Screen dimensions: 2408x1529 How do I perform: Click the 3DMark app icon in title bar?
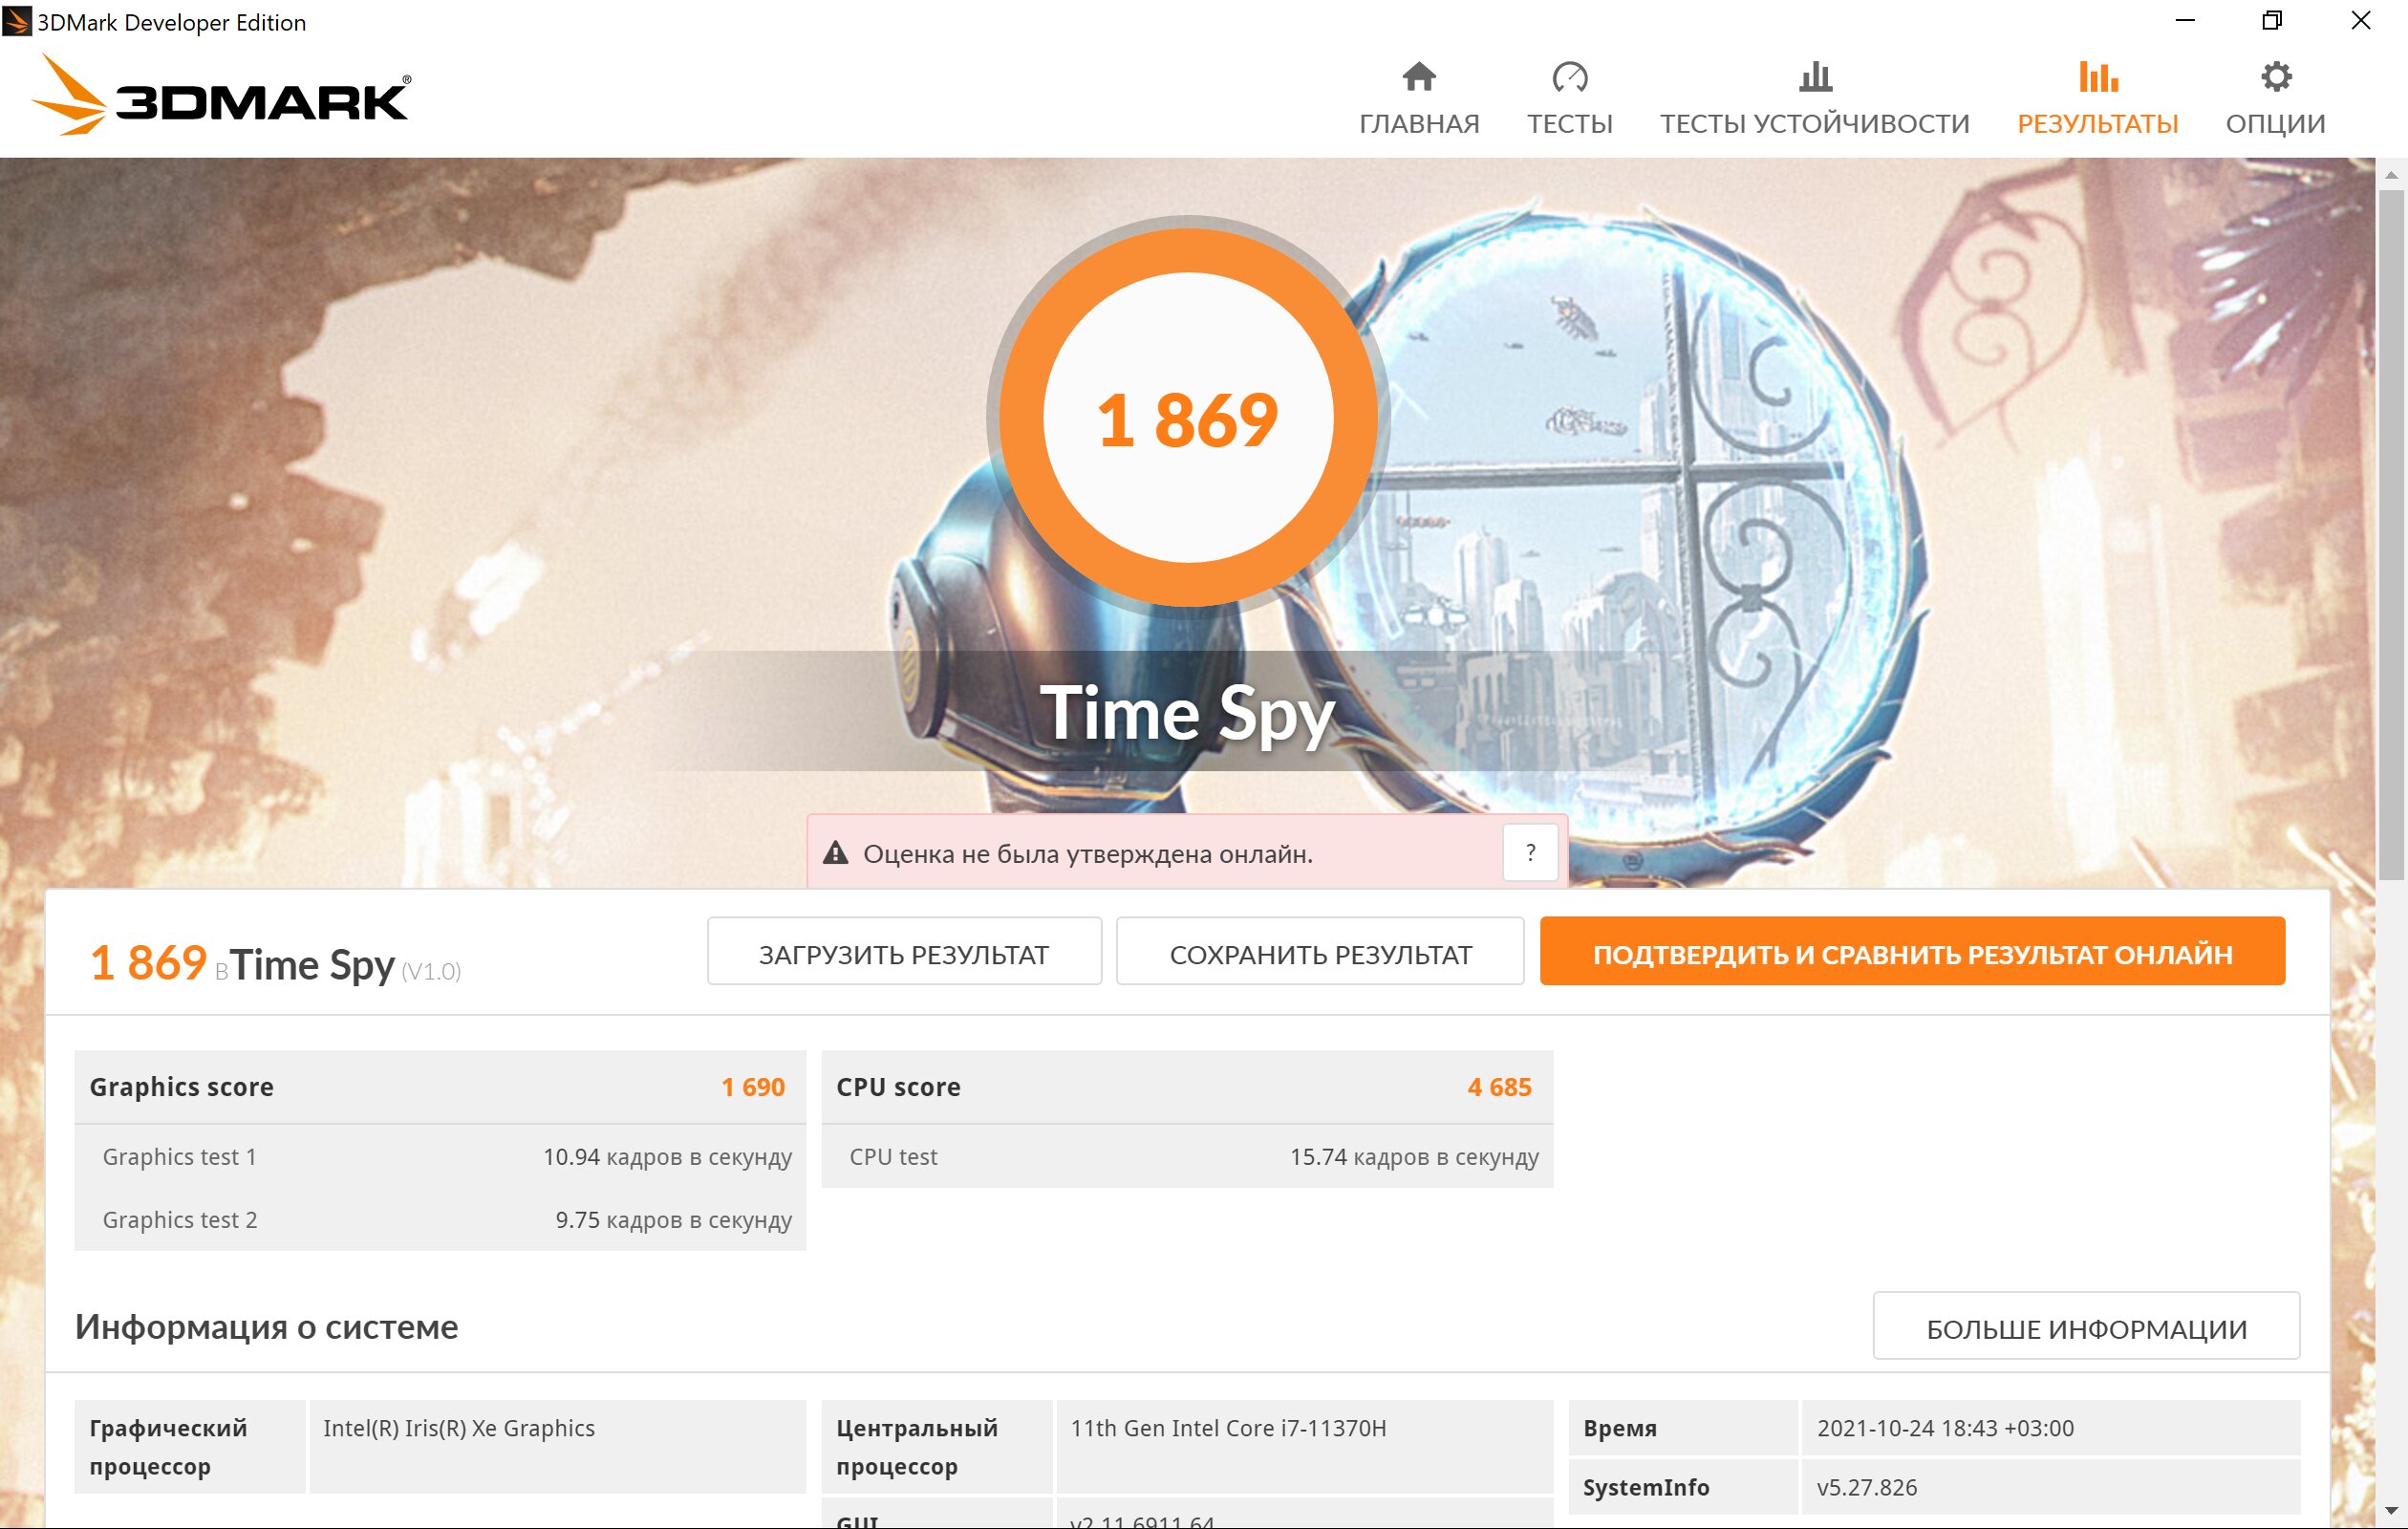click(17, 21)
